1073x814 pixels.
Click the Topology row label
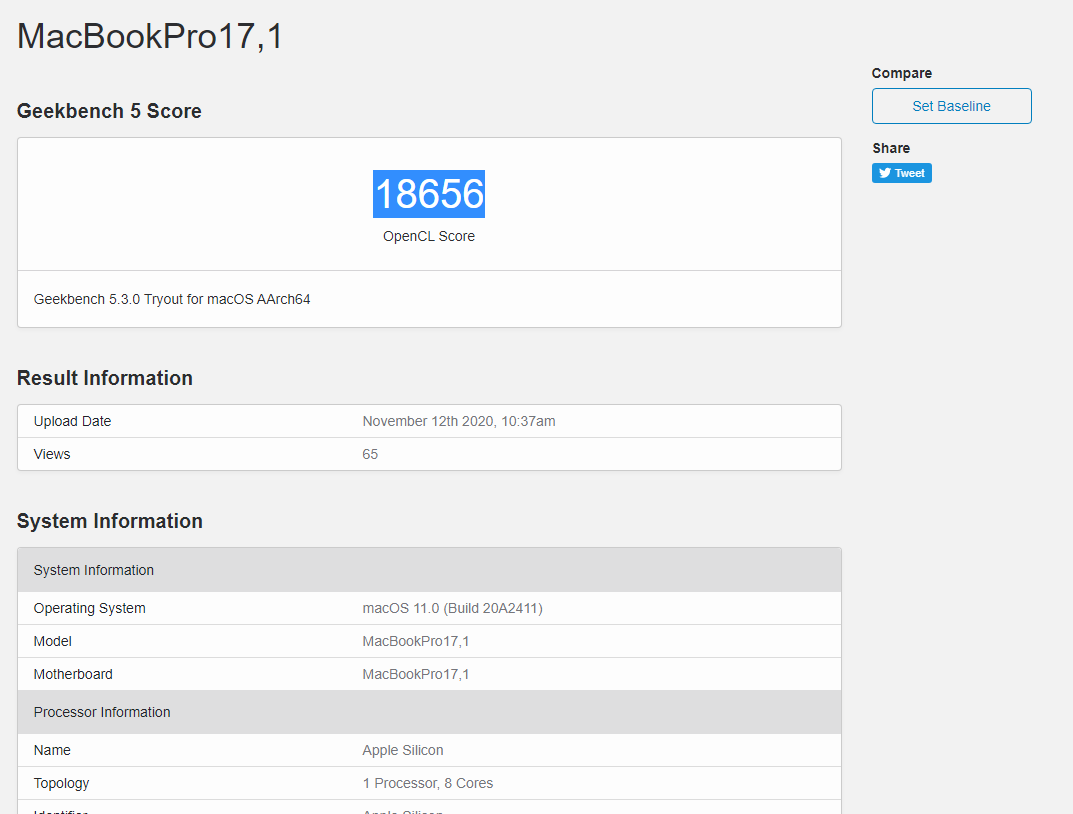coord(62,783)
